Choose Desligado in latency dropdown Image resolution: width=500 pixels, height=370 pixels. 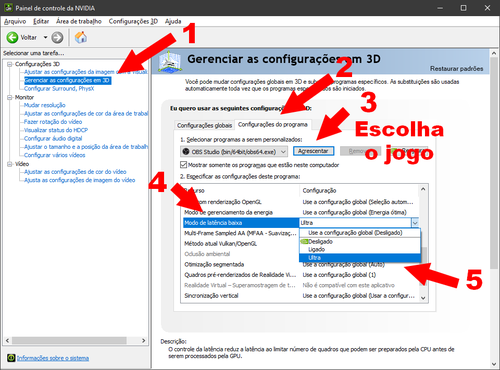(360, 241)
